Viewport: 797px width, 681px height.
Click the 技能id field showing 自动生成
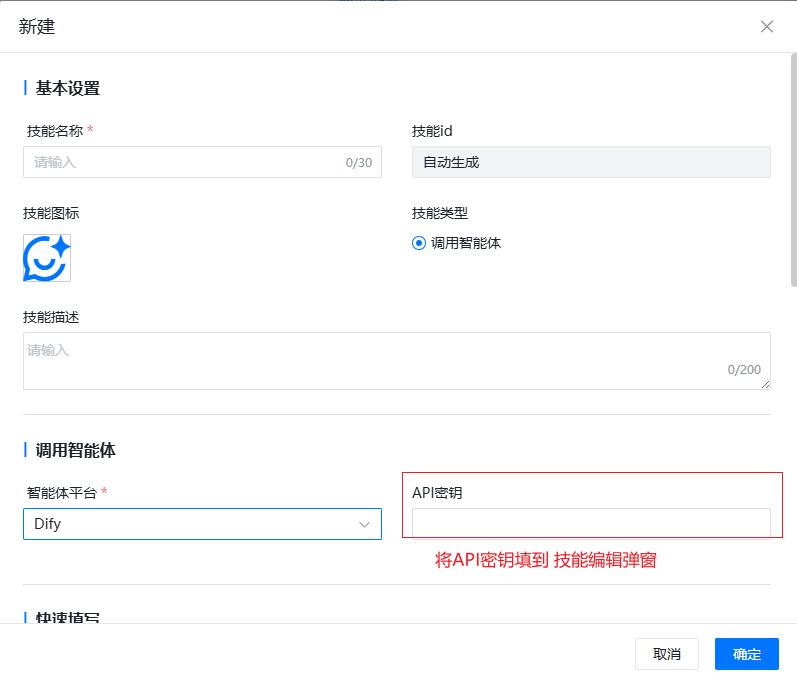590,162
